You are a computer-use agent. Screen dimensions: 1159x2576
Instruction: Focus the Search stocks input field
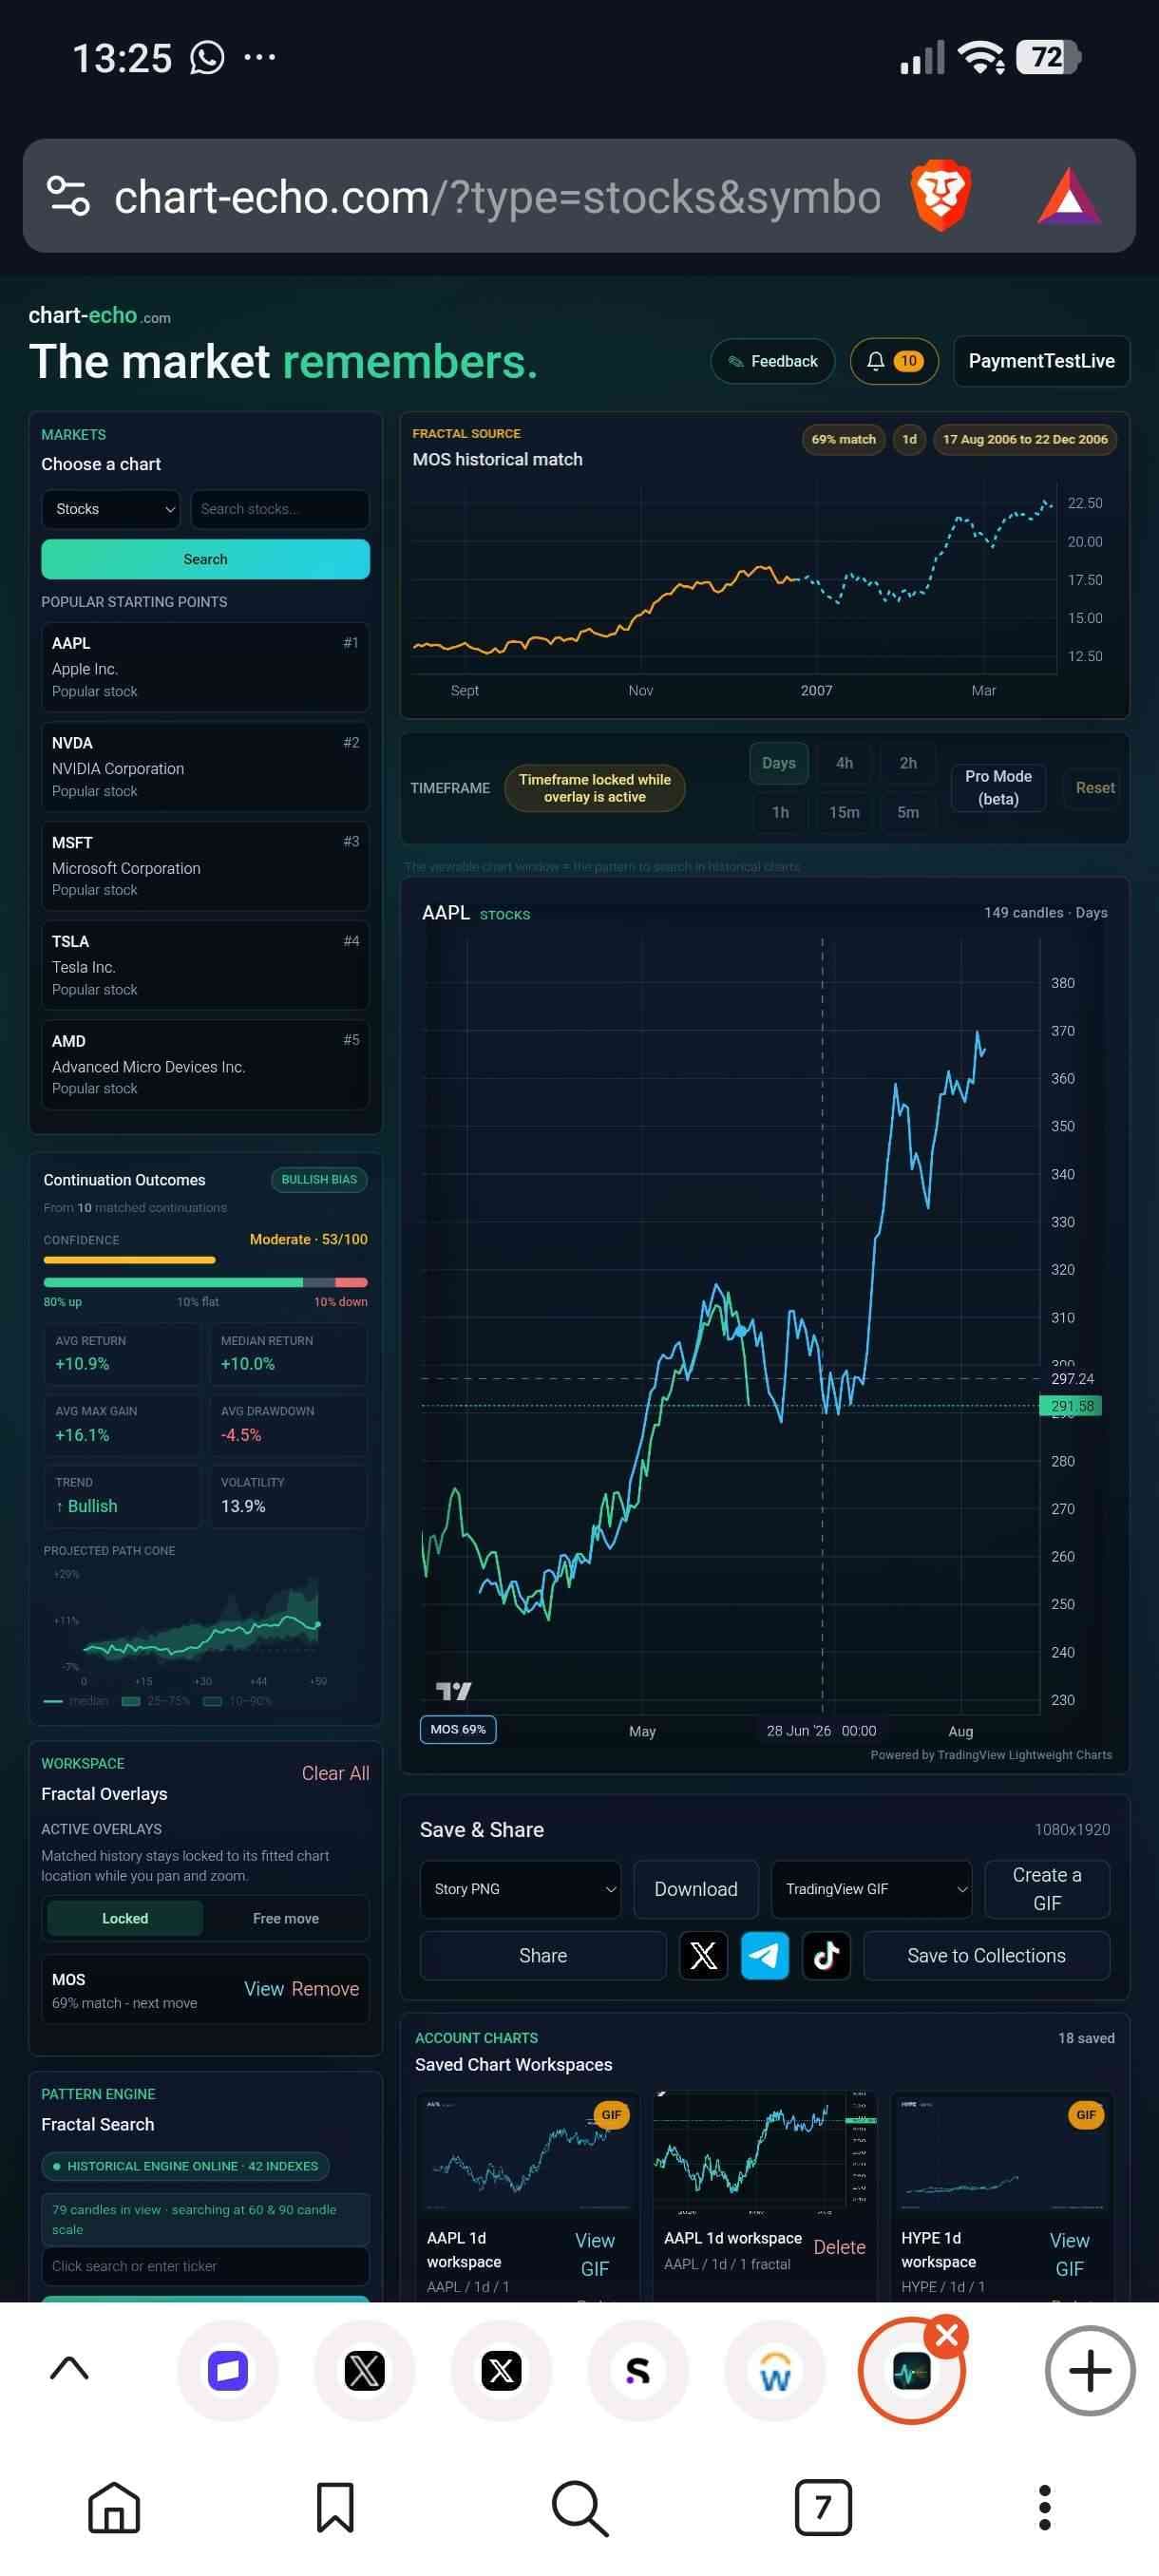pos(279,509)
